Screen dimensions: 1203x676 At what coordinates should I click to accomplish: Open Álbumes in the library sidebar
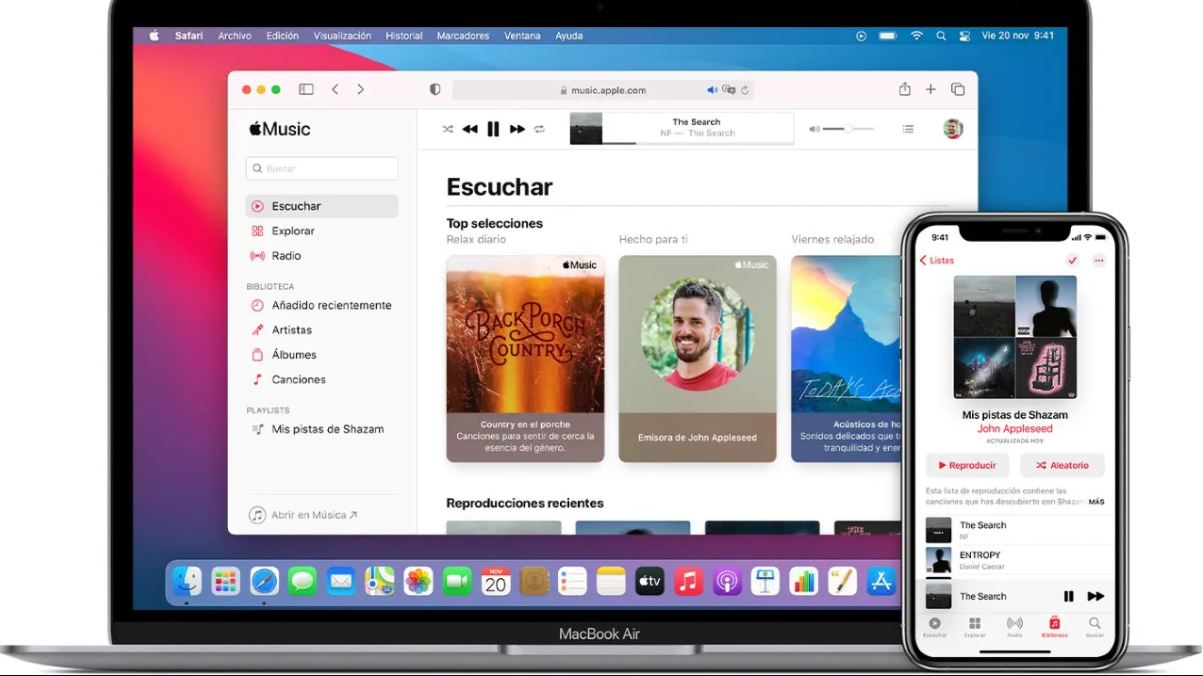point(322,355)
